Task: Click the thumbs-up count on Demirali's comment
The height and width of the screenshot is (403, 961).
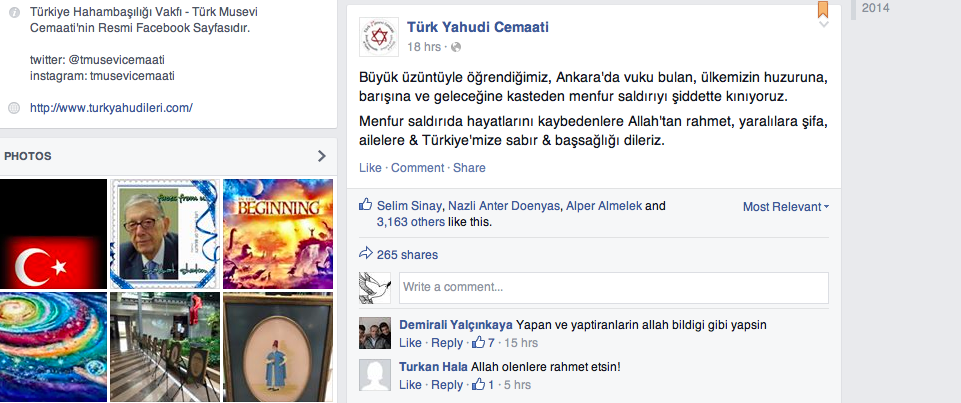Action: pos(483,342)
